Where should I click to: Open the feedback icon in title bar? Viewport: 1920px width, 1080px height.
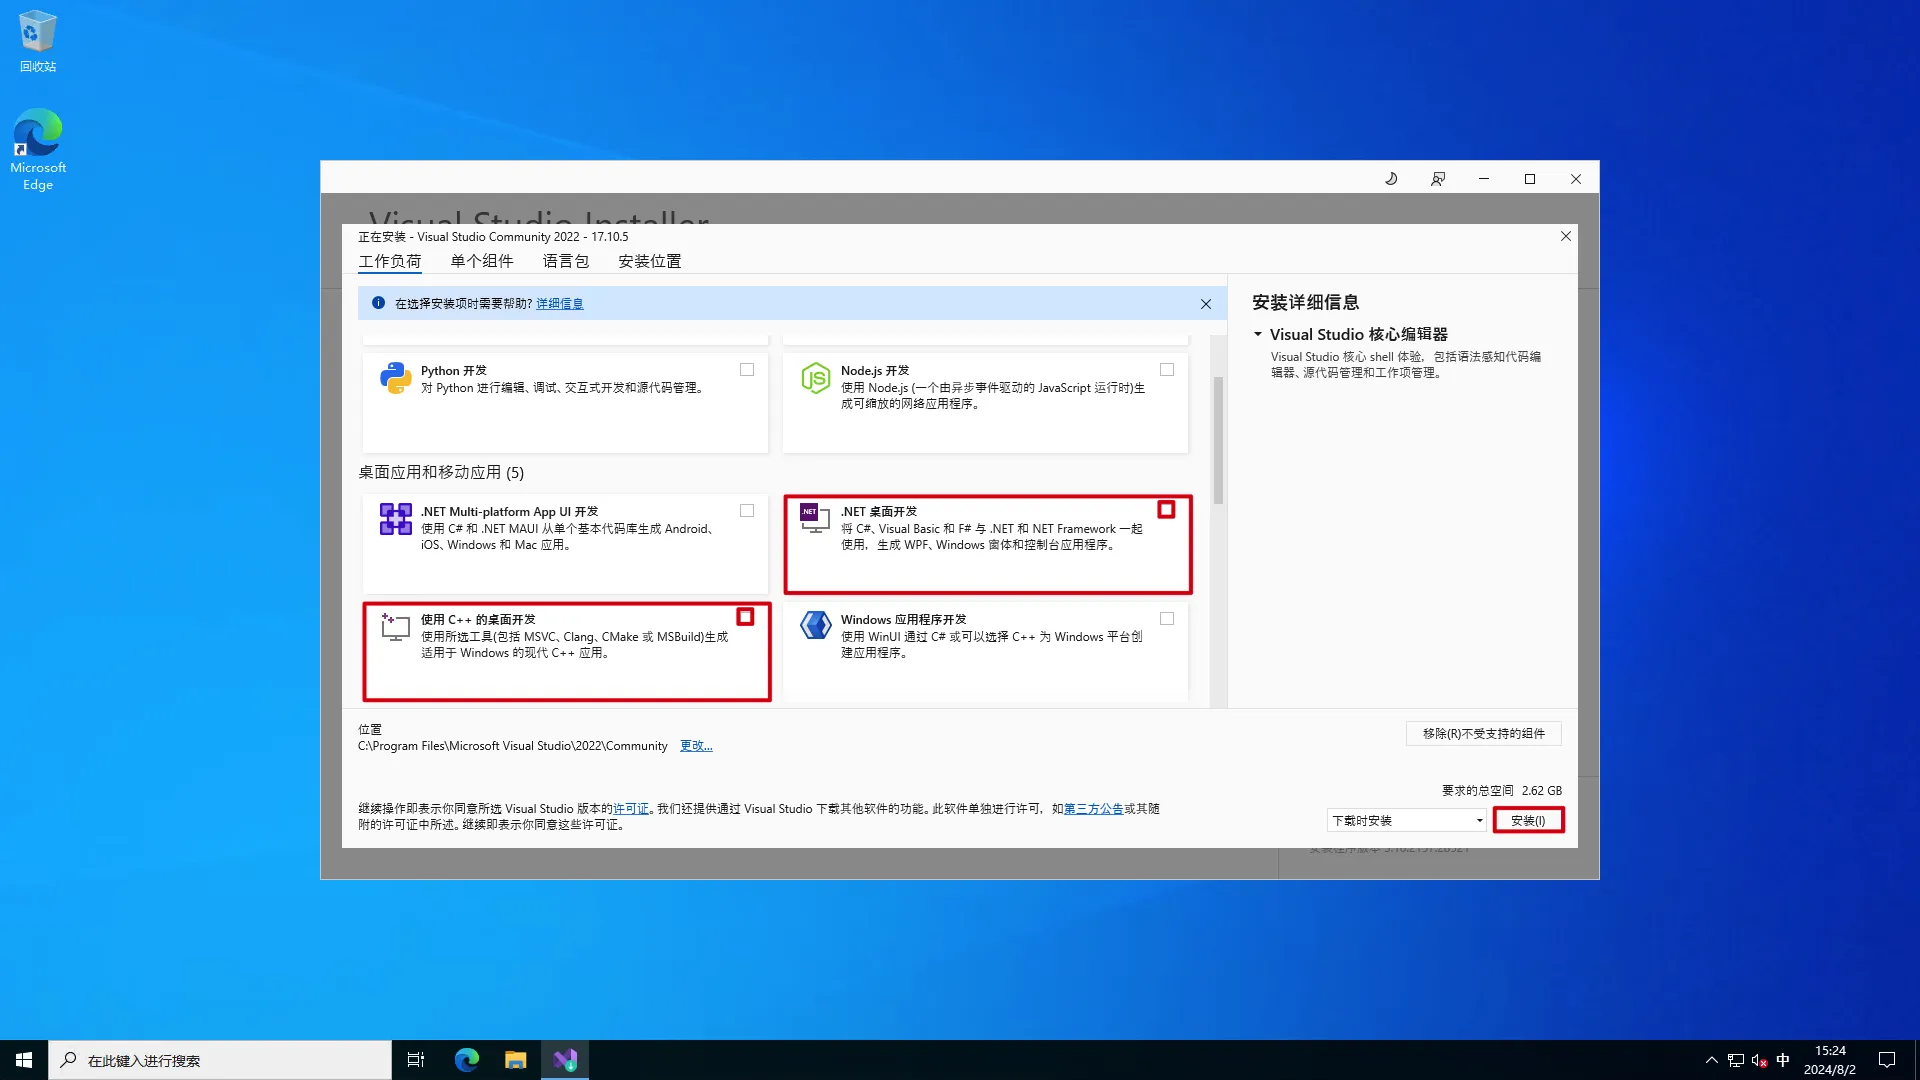pyautogui.click(x=1437, y=179)
